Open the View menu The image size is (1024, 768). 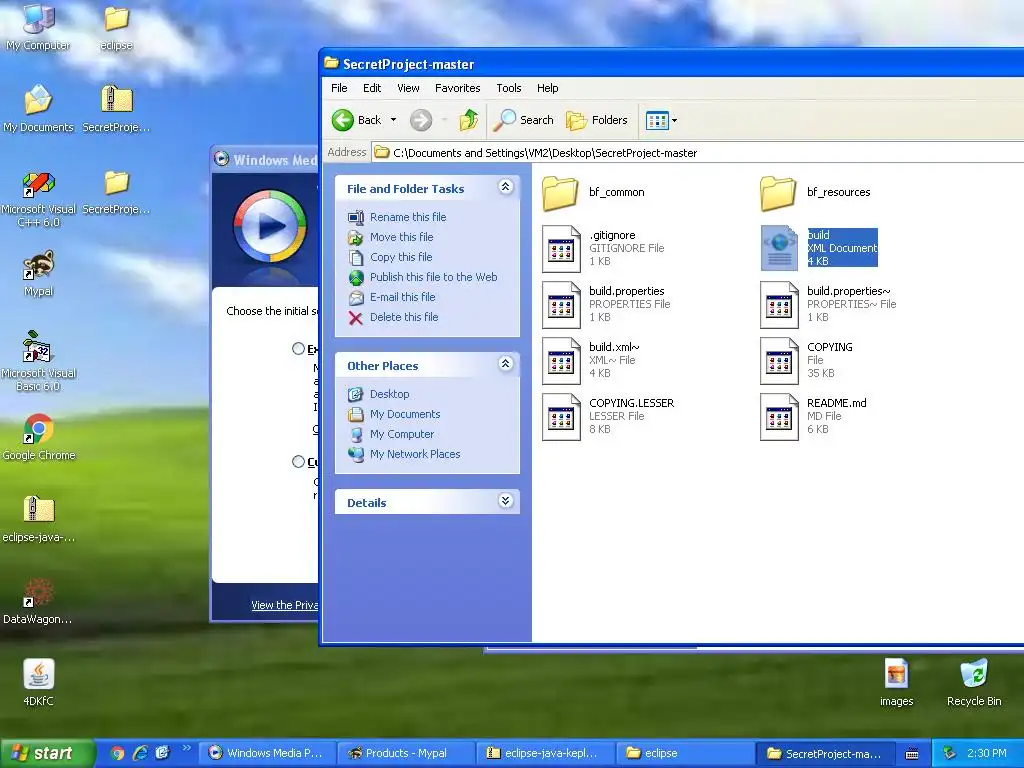coord(408,88)
